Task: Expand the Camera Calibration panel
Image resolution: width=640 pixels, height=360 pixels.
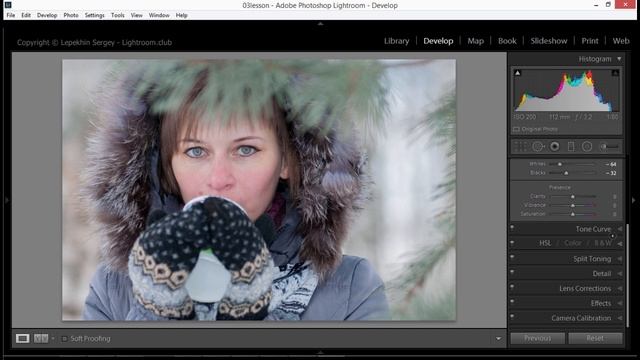Action: [x=620, y=318]
